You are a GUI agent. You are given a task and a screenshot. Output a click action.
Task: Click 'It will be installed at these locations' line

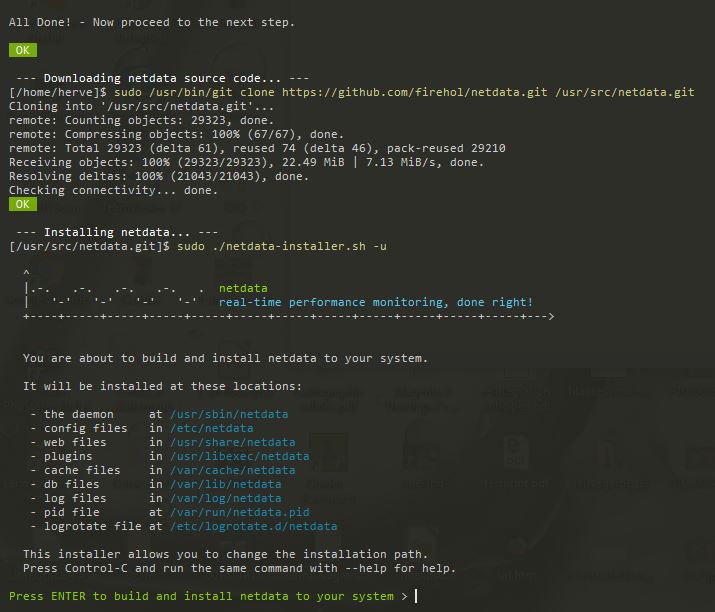(x=162, y=386)
